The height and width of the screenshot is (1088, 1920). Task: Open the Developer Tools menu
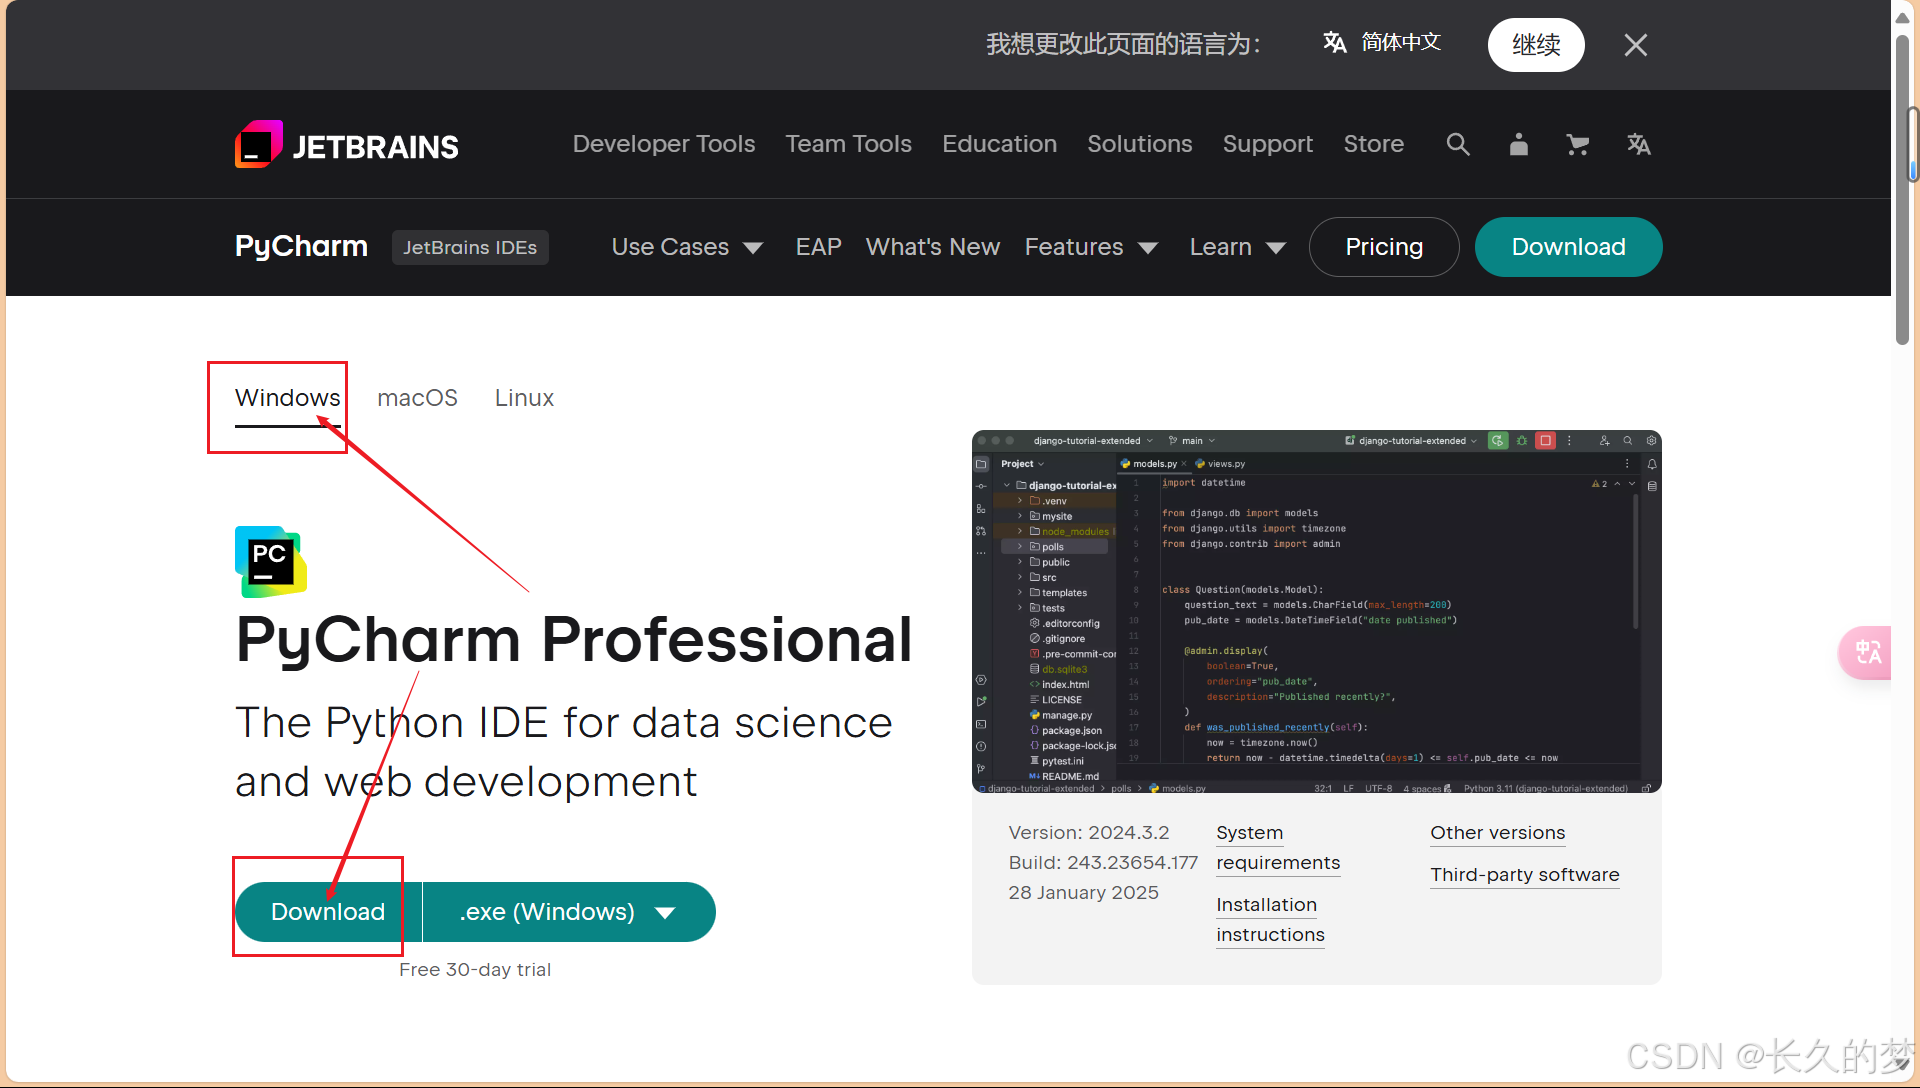click(664, 144)
